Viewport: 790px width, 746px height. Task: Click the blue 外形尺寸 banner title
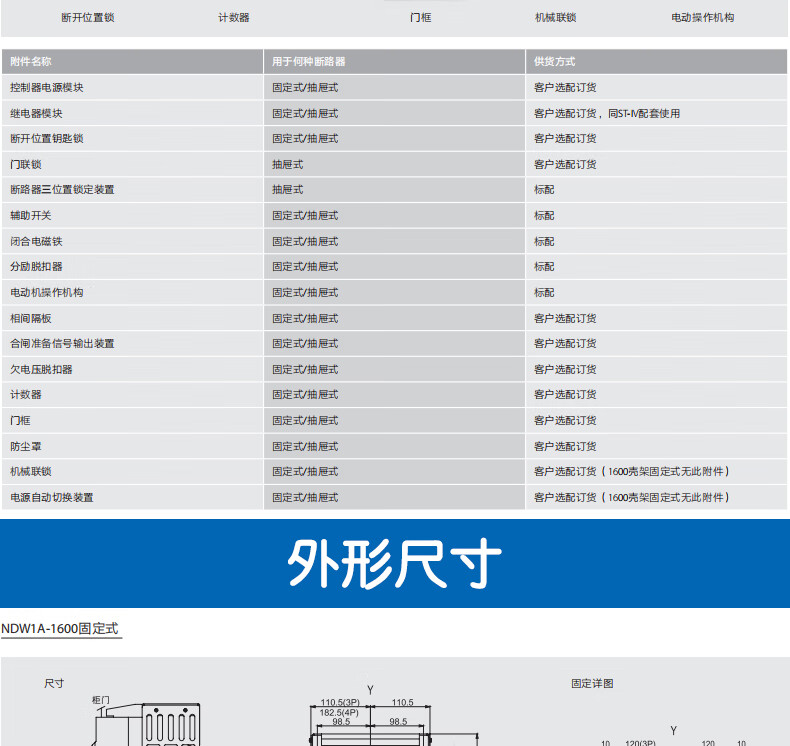tap(394, 564)
